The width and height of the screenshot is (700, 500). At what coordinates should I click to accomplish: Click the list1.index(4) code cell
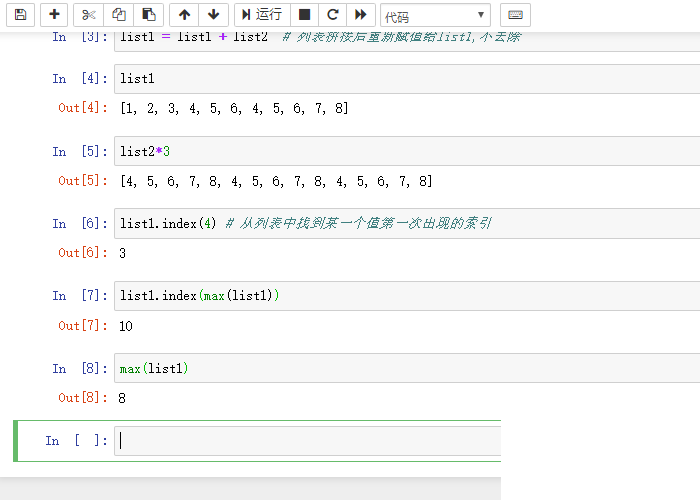(x=400, y=223)
